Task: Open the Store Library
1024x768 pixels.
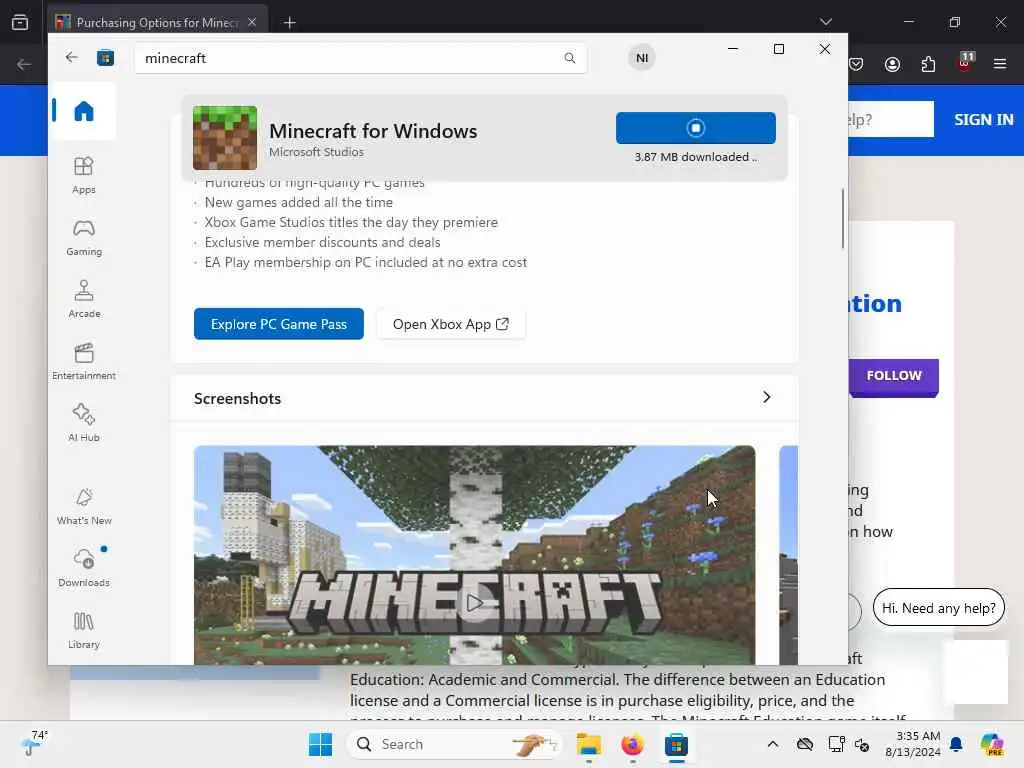Action: (84, 630)
